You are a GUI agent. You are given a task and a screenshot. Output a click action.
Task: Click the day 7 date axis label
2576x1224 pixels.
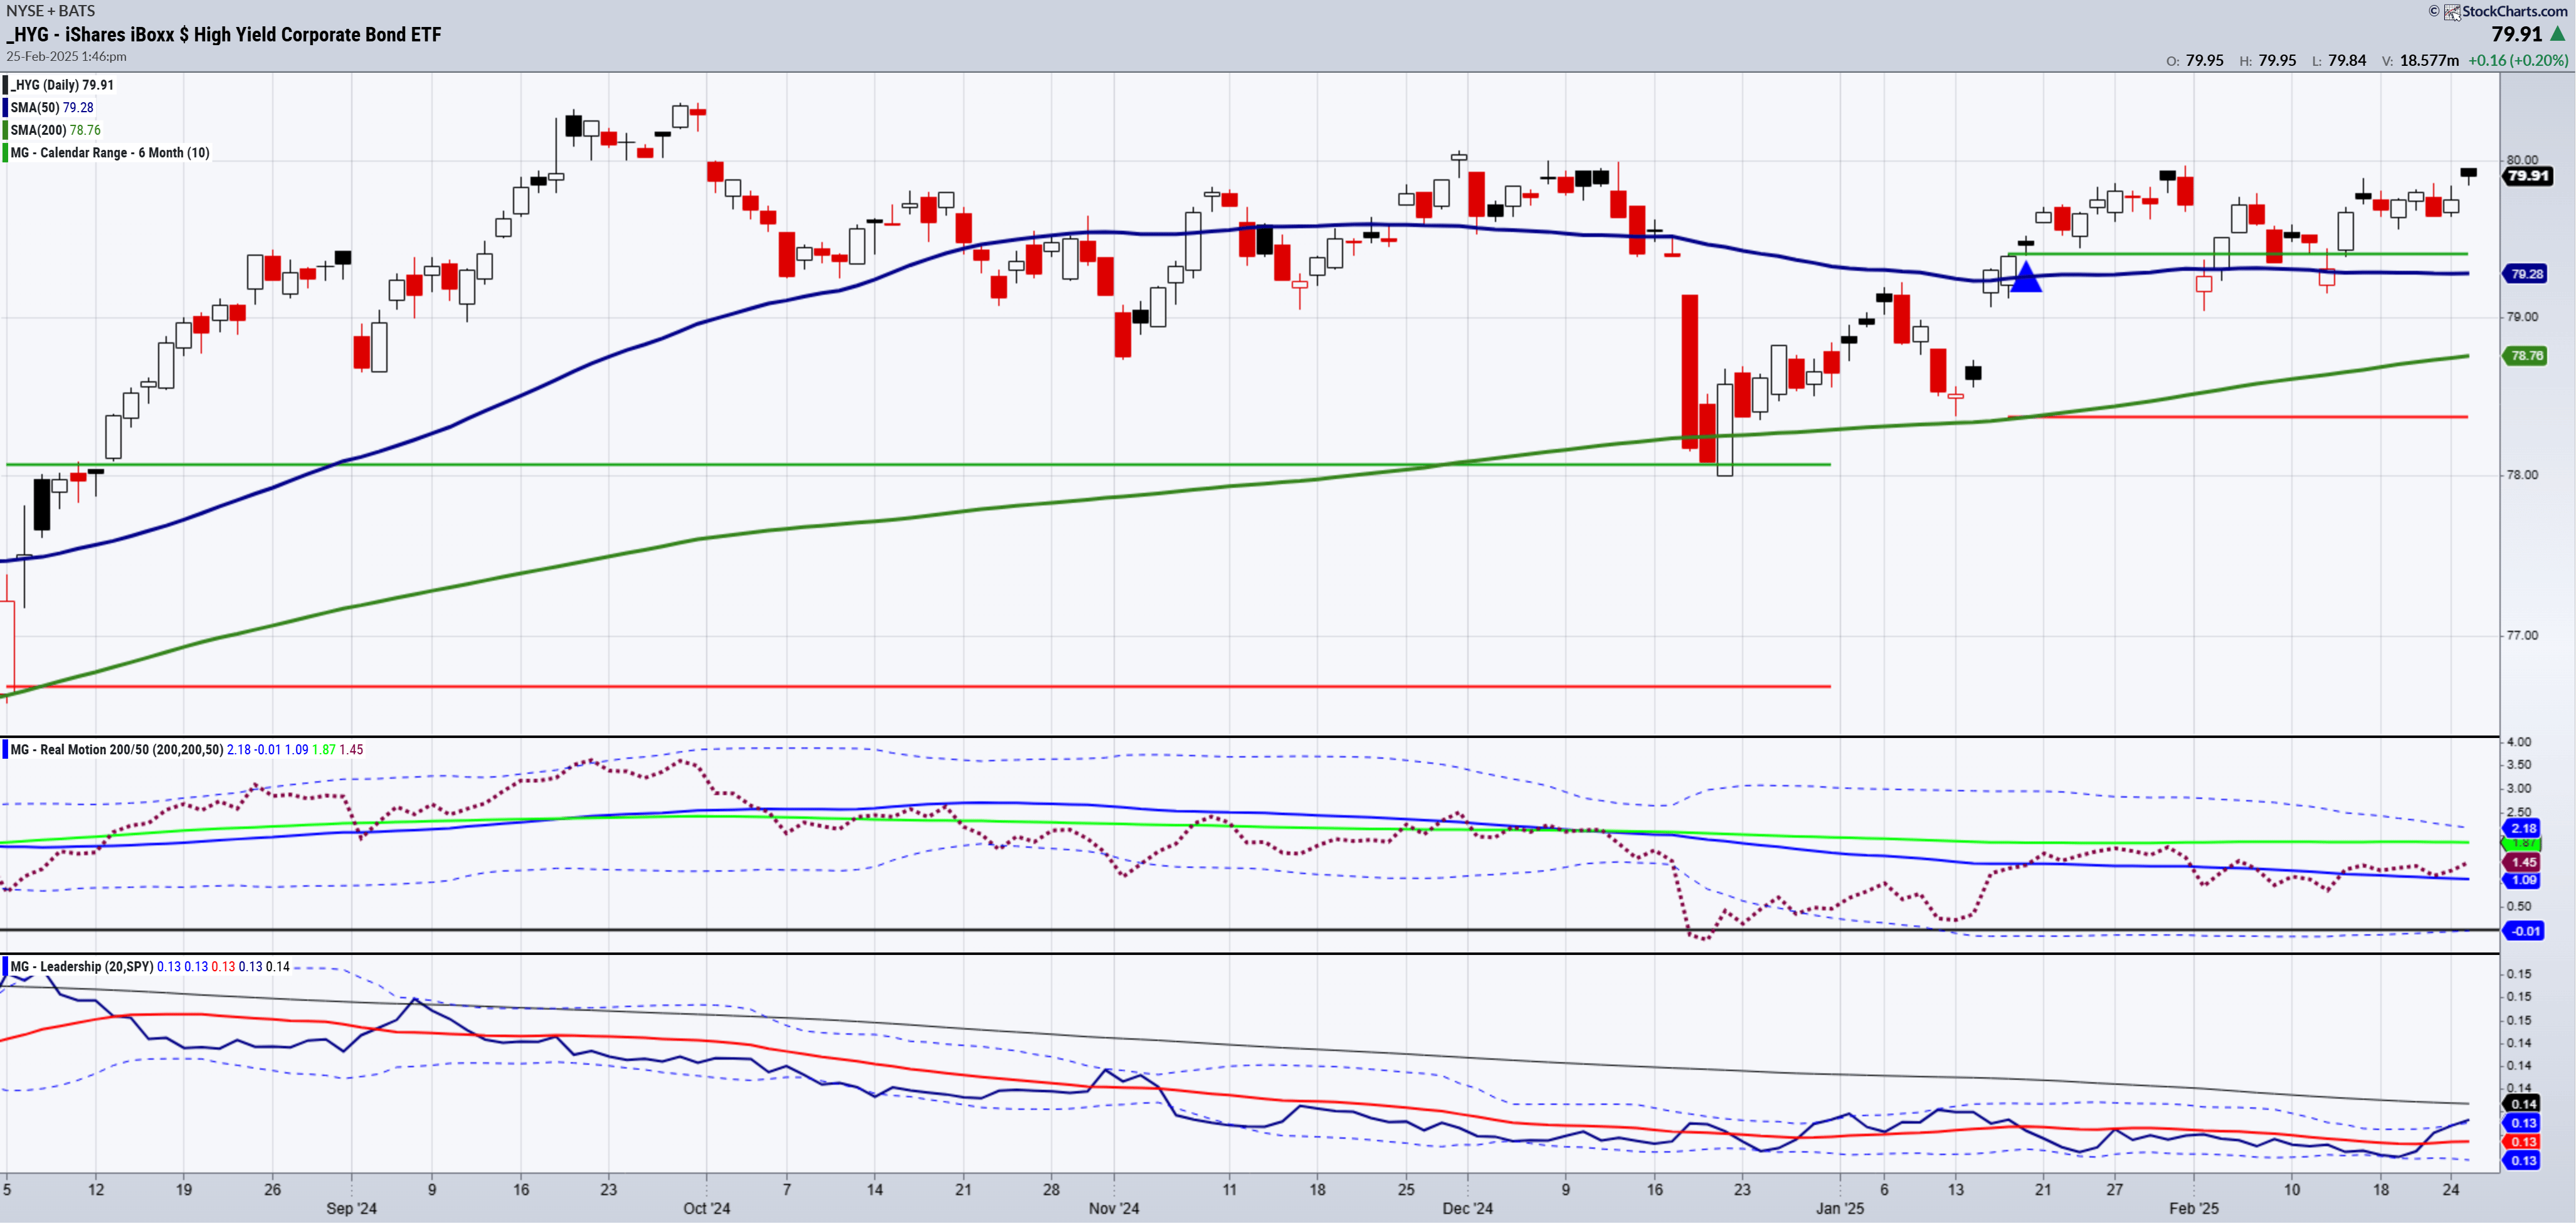787,1190
